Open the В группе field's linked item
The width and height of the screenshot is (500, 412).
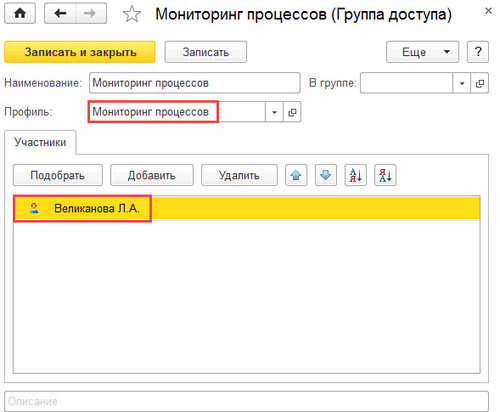pos(480,83)
